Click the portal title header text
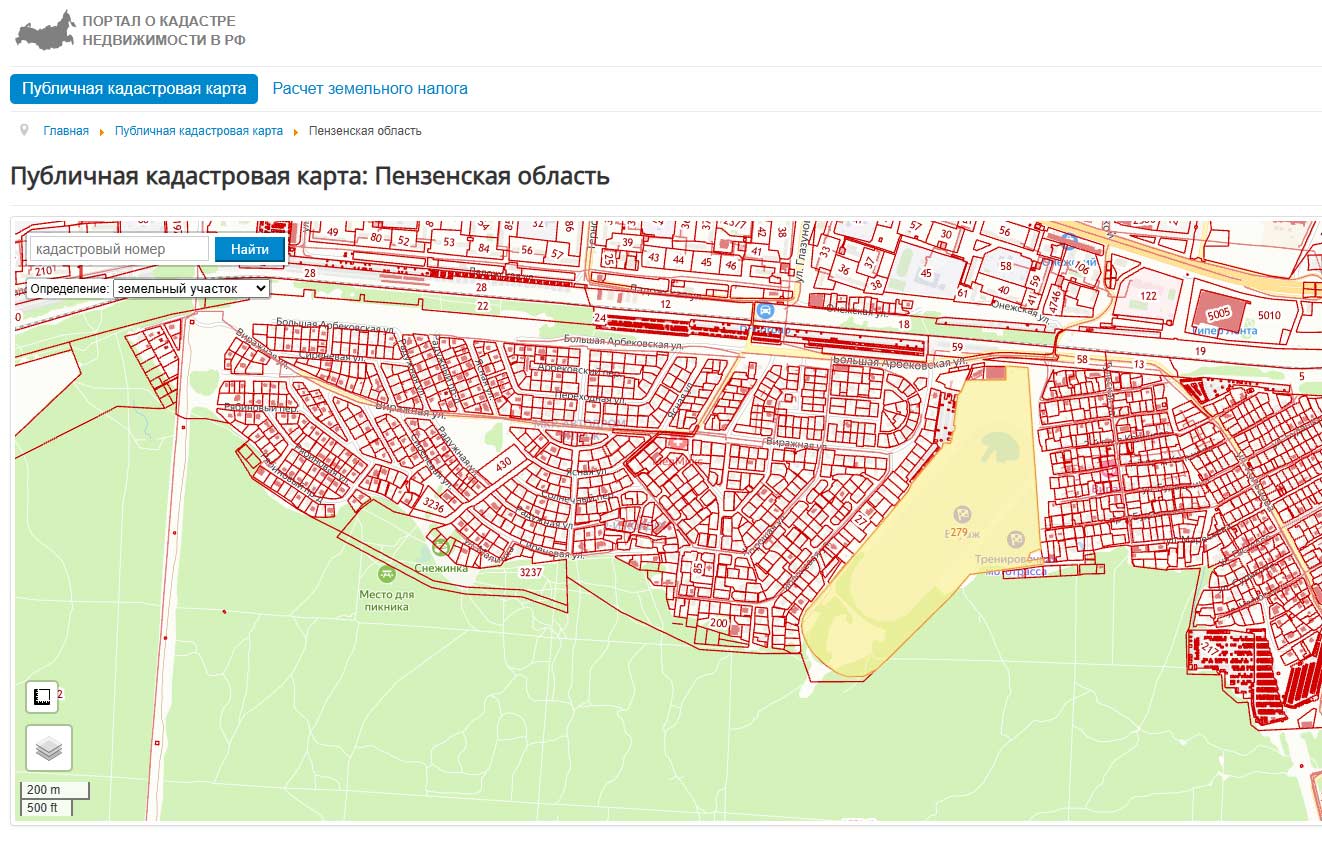This screenshot has height=848, width=1322. tap(164, 31)
